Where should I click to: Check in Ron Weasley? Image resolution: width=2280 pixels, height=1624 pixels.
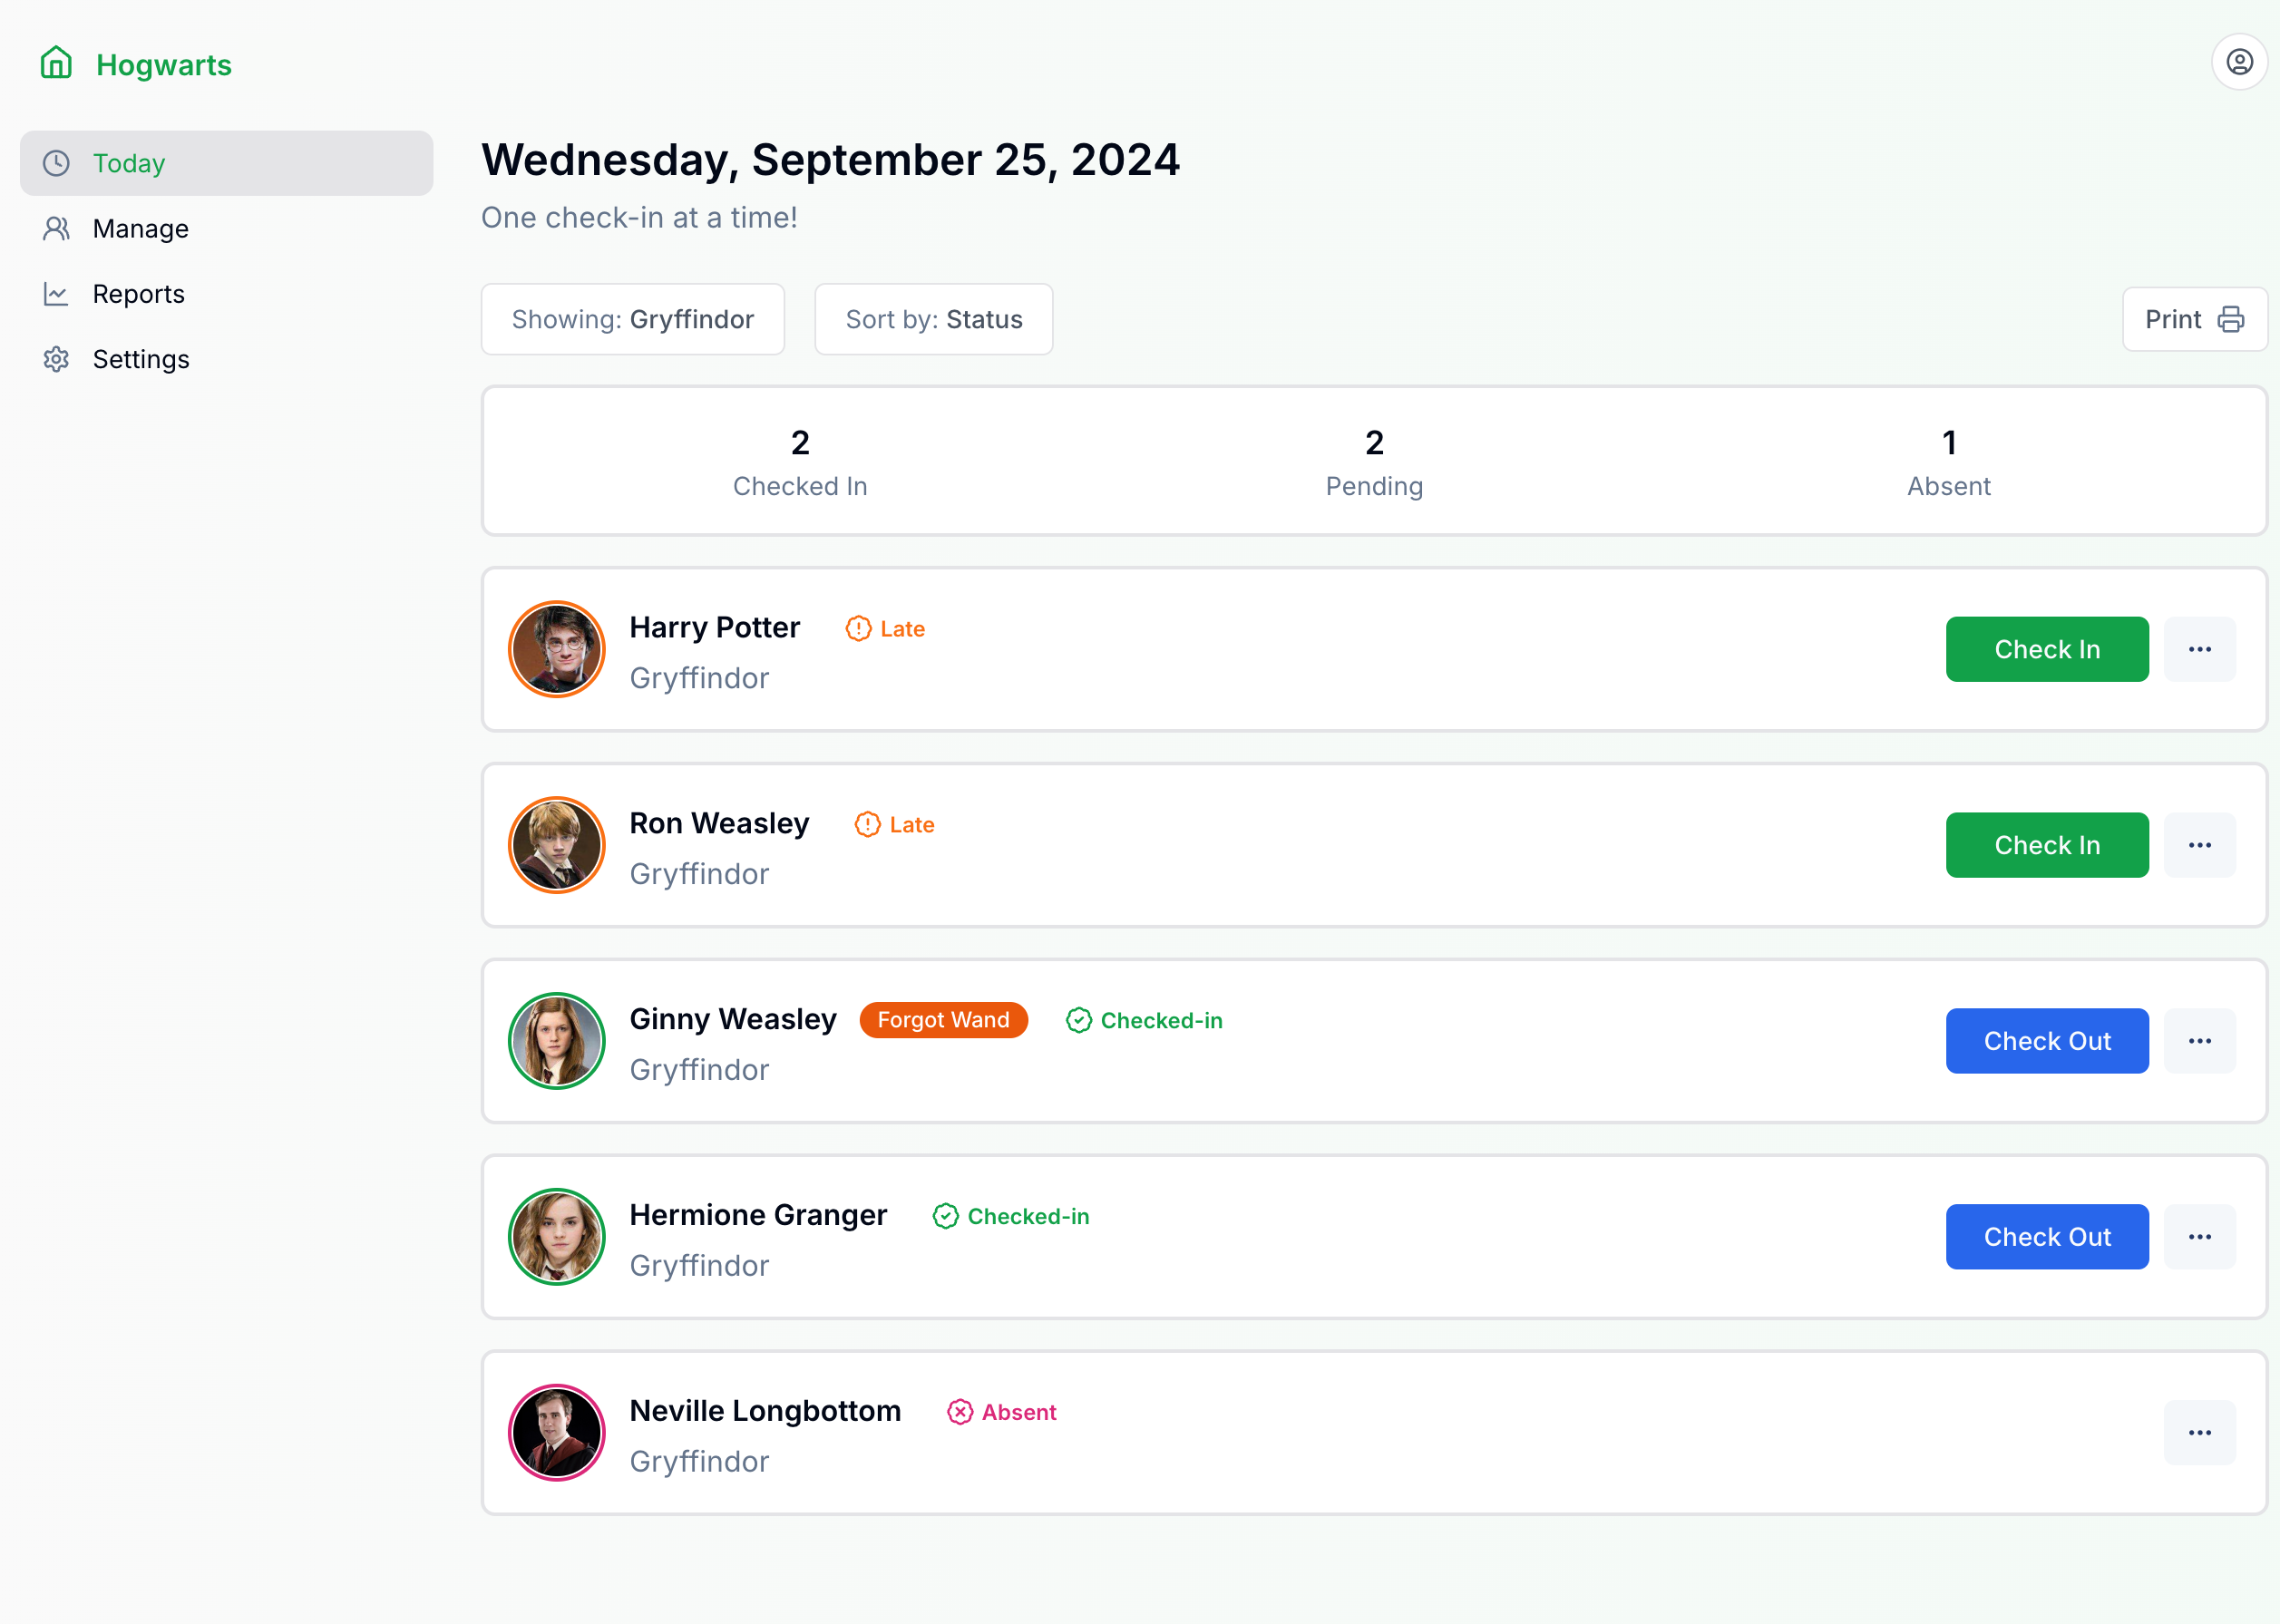point(2046,845)
